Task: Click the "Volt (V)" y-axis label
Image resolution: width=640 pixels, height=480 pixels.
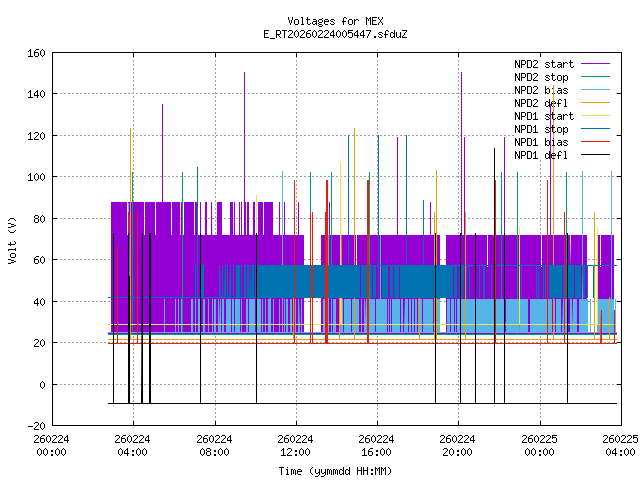Action: [12, 239]
